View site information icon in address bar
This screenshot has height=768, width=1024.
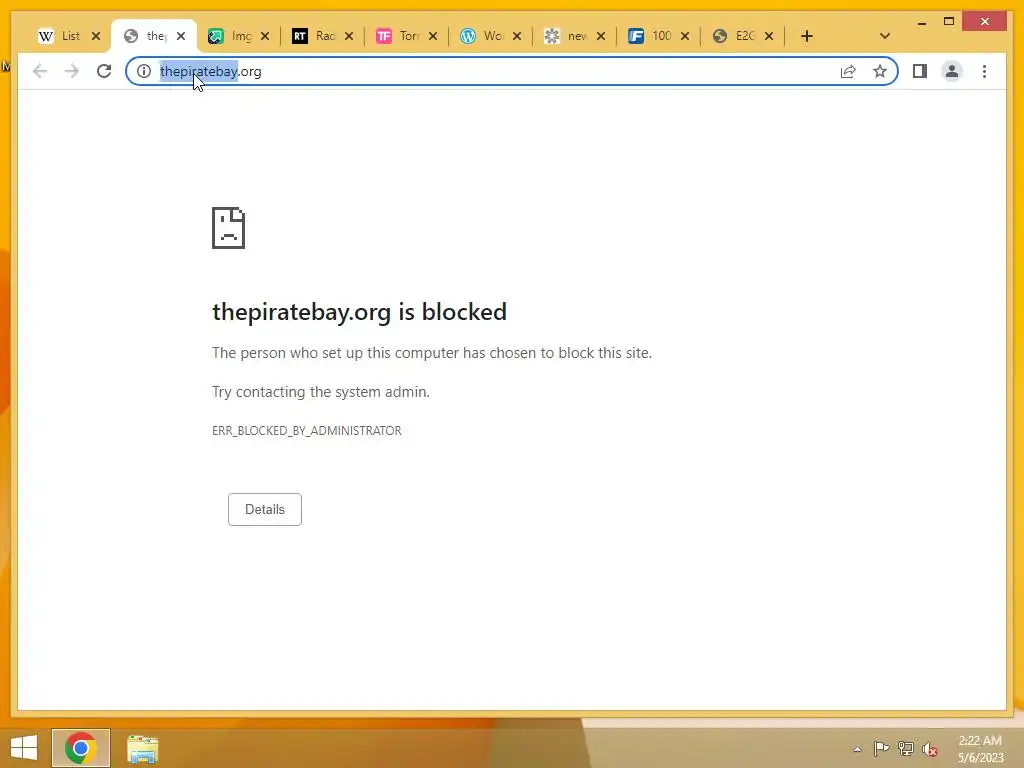[144, 71]
